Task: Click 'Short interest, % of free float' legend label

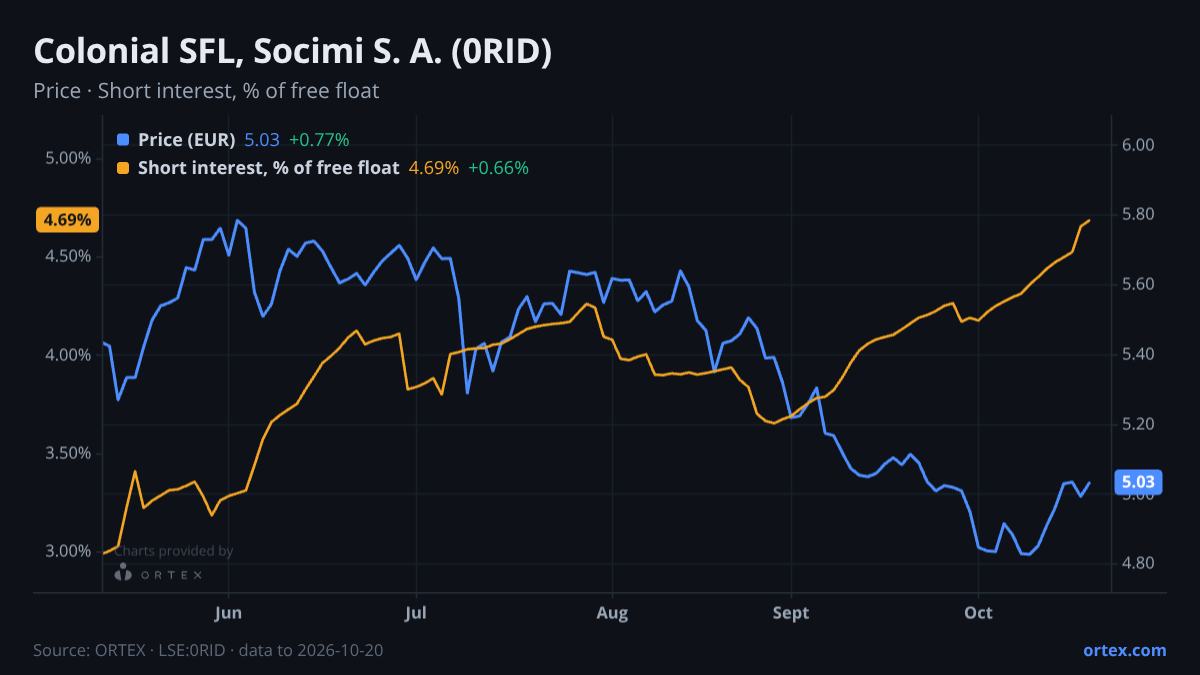Action: 268,168
